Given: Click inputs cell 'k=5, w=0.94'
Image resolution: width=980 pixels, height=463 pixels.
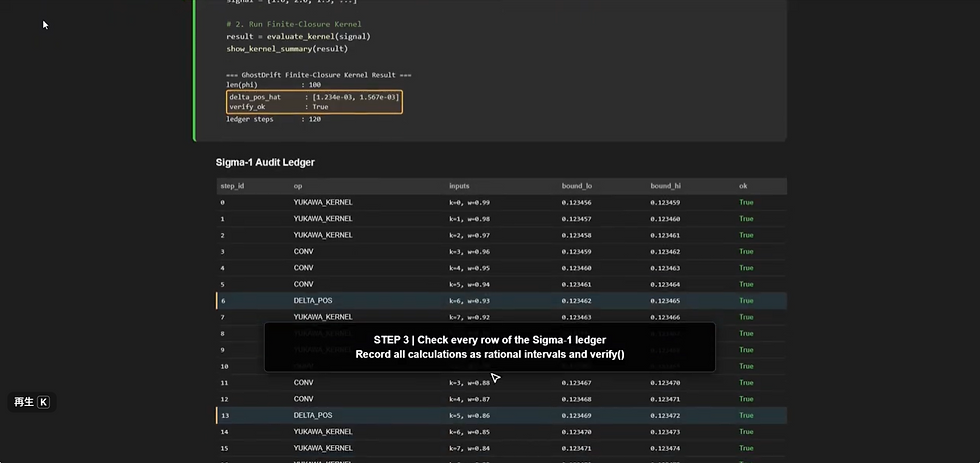Looking at the screenshot, I should click(x=469, y=284).
